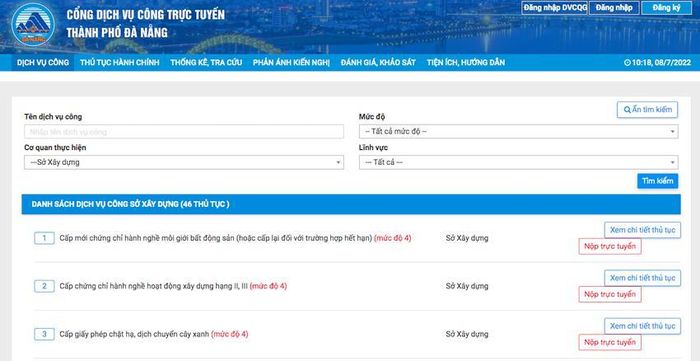Submit online for procedure 2 hoạt động xây dựng
The image size is (700, 361).
click(610, 295)
